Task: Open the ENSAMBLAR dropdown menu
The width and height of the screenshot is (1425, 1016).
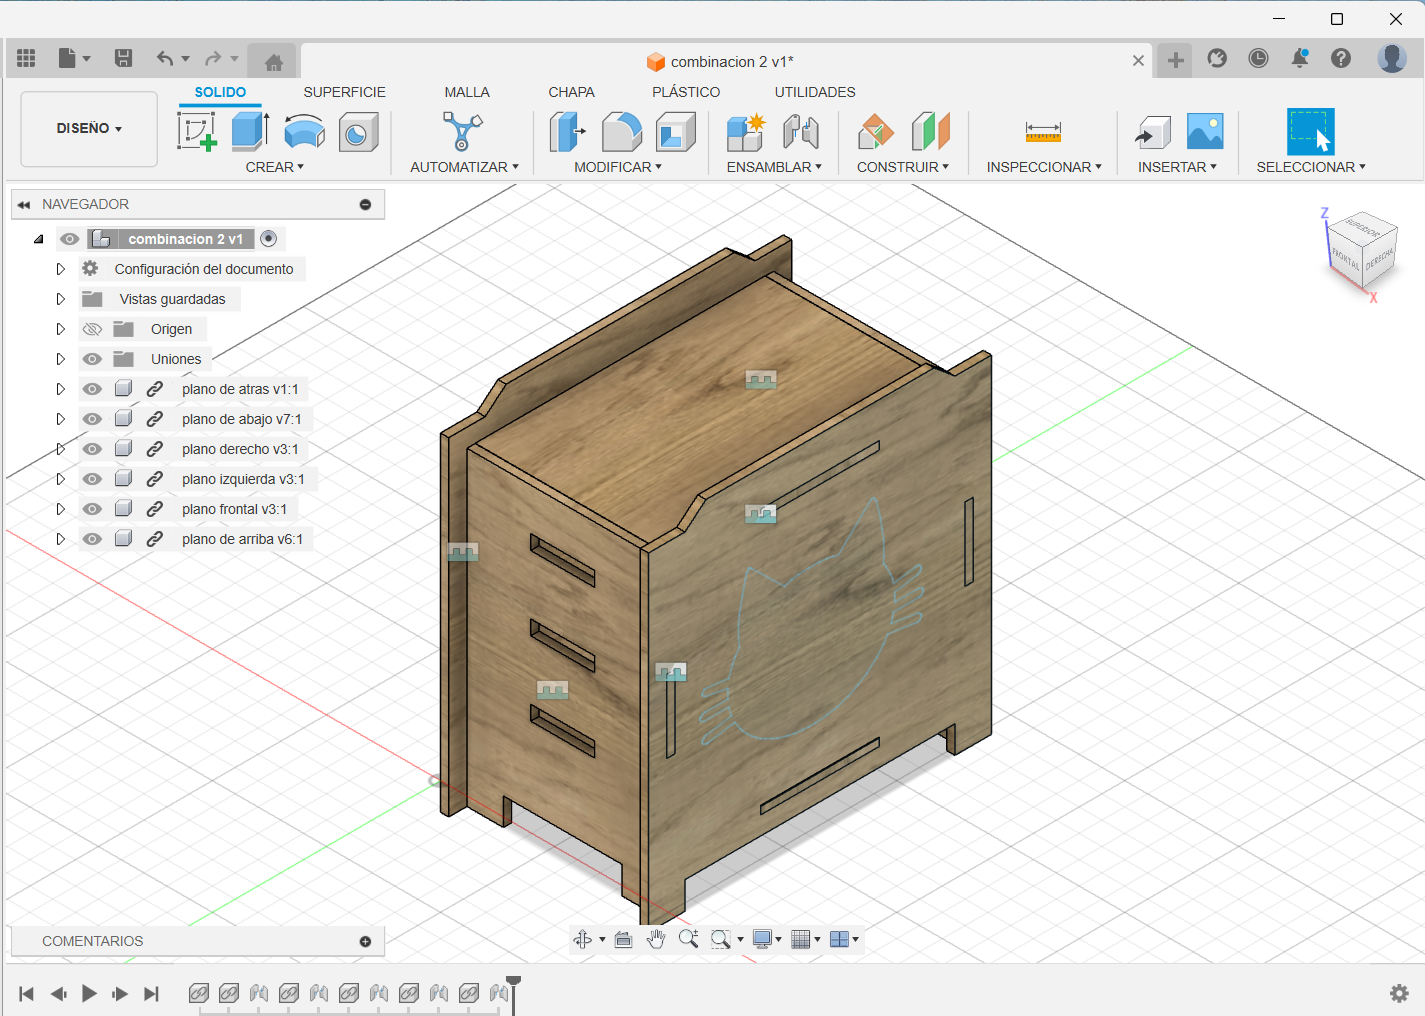Action: 774,167
